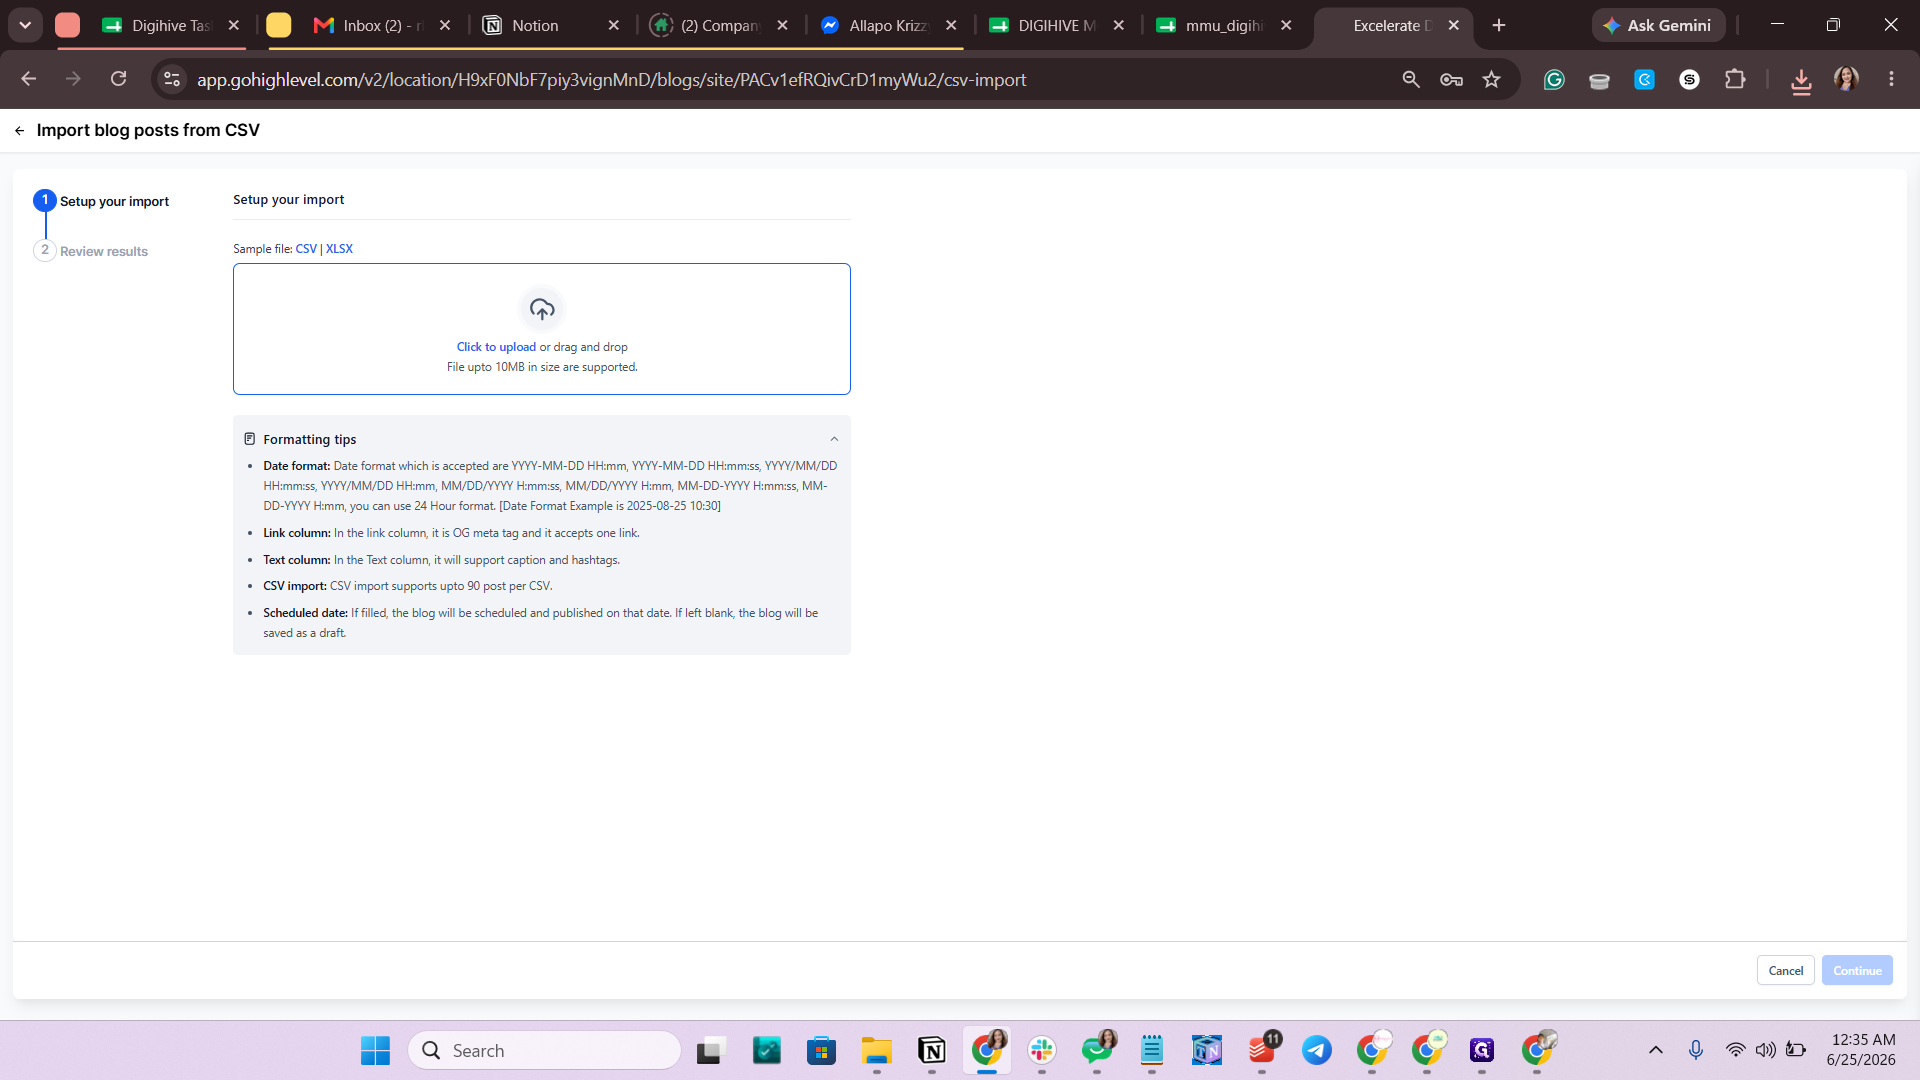This screenshot has height=1080, width=1920.
Task: Open site information icon in address bar
Action: [172, 79]
